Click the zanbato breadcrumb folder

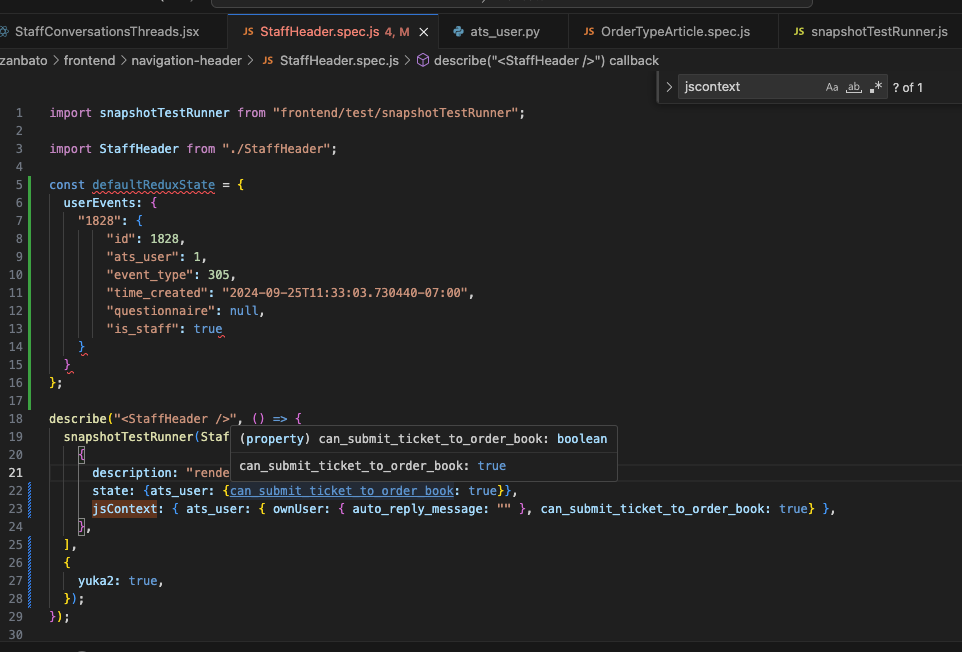point(25,61)
